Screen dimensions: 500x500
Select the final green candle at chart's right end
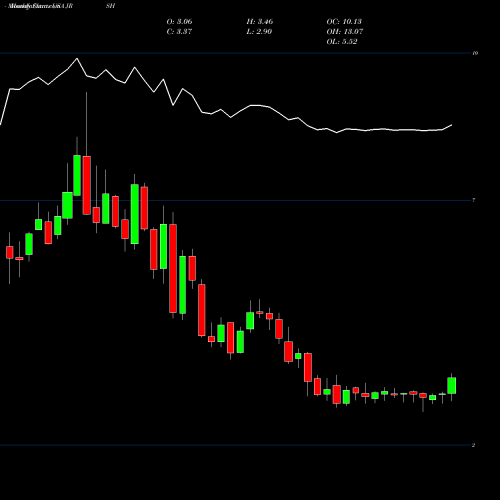[x=452, y=385]
